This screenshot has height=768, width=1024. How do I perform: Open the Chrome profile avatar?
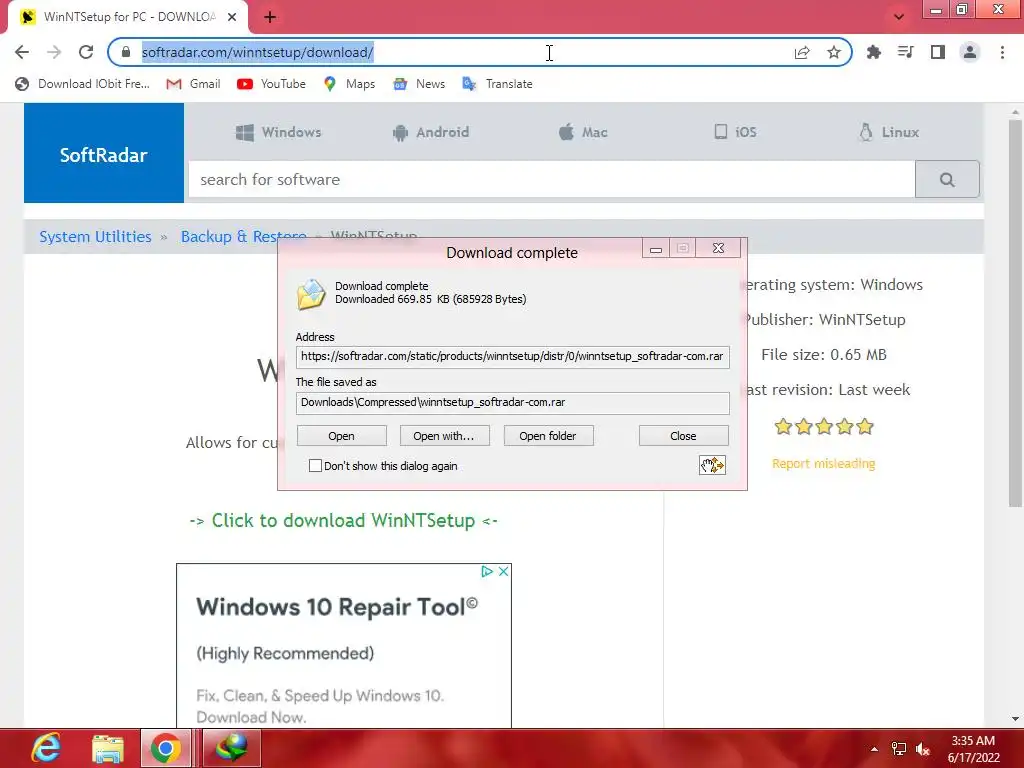[970, 52]
